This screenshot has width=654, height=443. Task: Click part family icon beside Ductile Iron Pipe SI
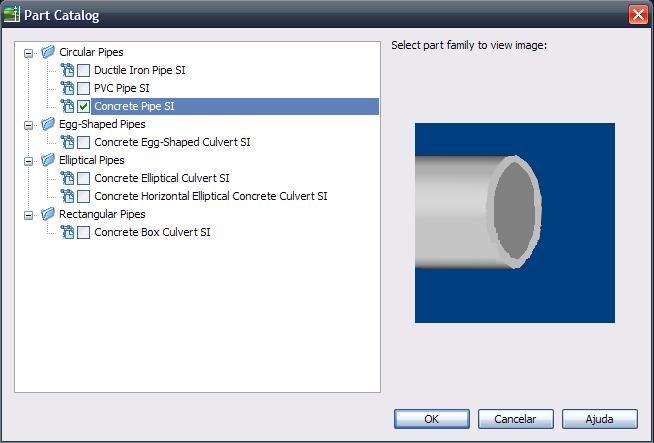point(67,70)
